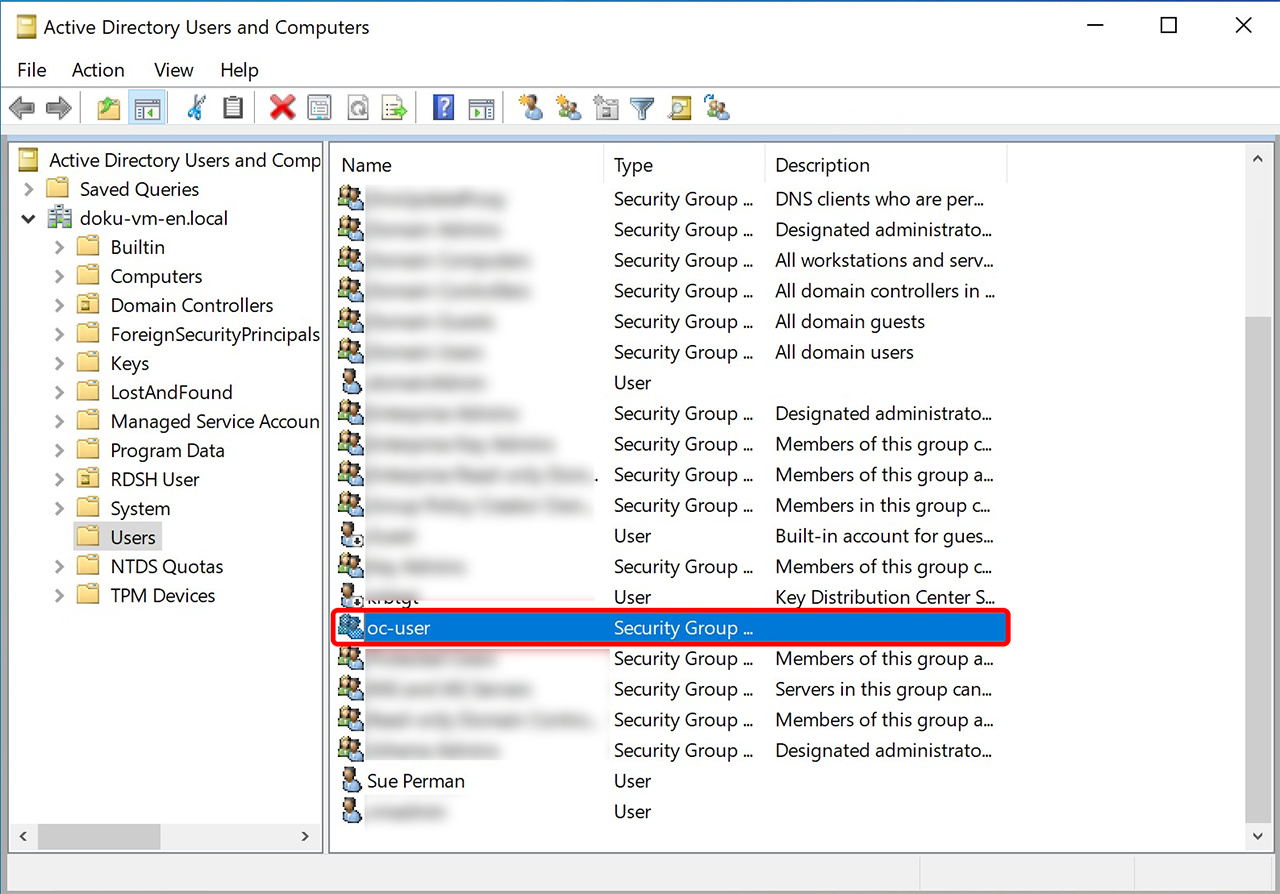Delete object with red X icon
Viewport: 1280px width, 894px height.
click(x=283, y=108)
